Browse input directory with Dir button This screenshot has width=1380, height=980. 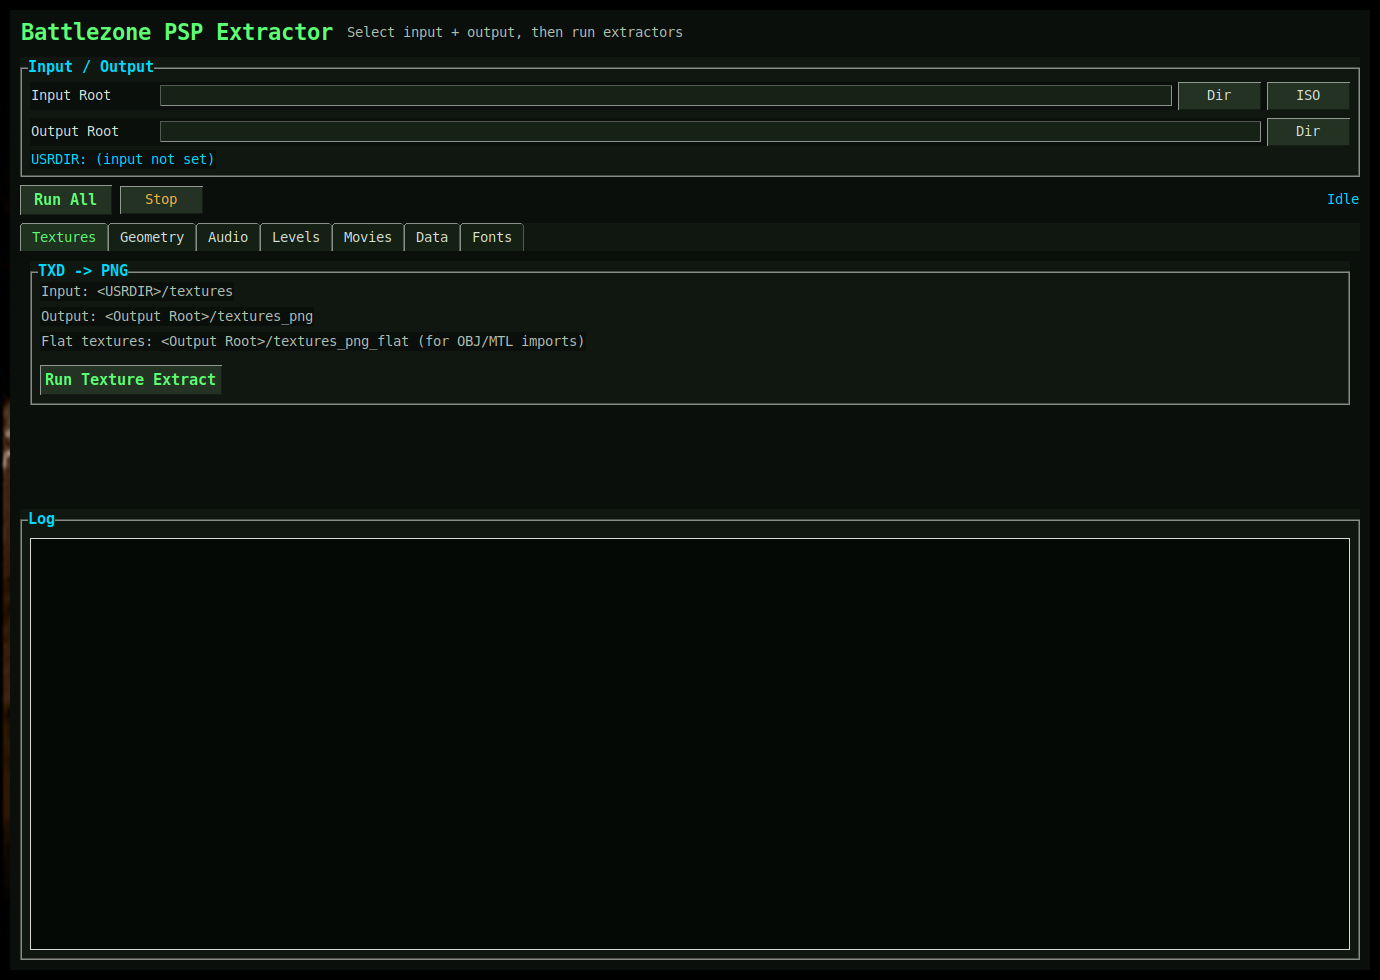1219,95
